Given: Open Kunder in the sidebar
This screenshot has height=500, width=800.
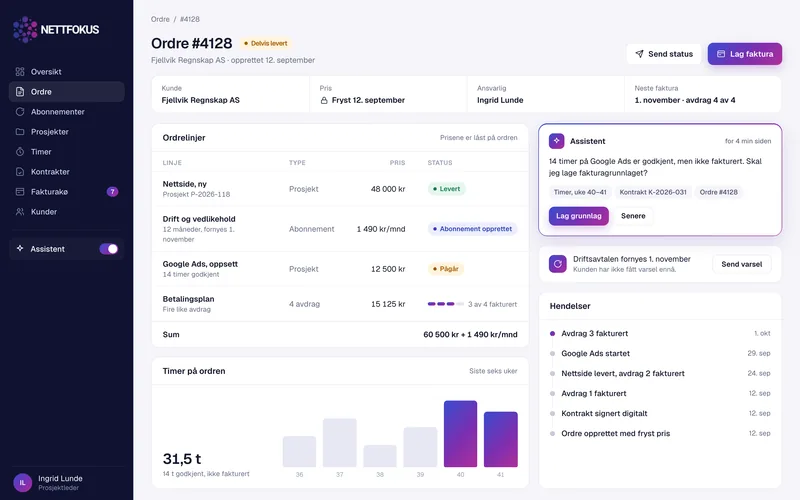Looking at the screenshot, I should click(66, 212).
